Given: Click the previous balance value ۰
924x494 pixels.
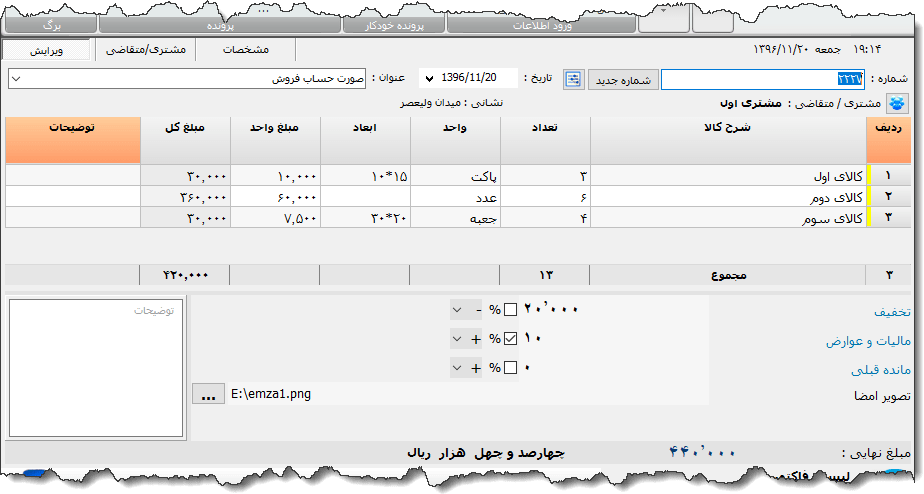Looking at the screenshot, I should click(527, 368).
